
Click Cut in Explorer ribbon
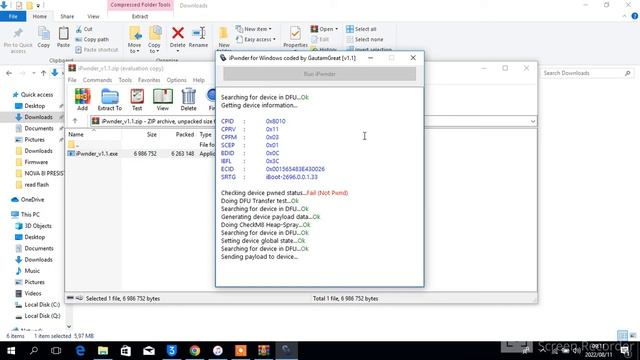[x=84, y=29]
